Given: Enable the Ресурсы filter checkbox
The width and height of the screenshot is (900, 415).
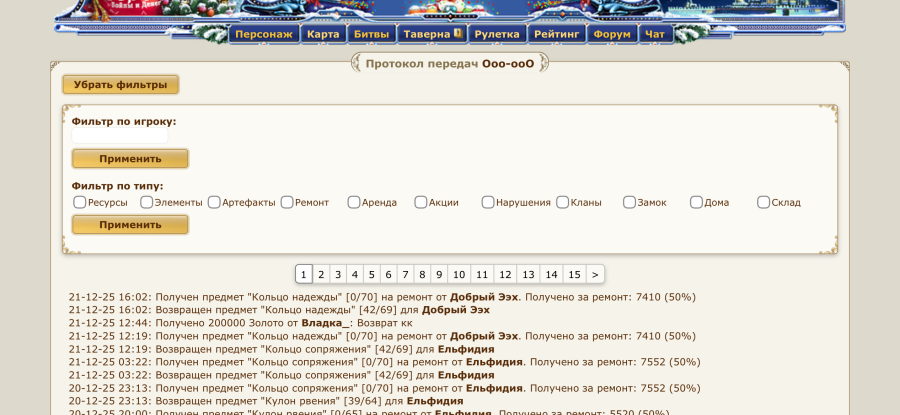Looking at the screenshot, I should click(80, 202).
